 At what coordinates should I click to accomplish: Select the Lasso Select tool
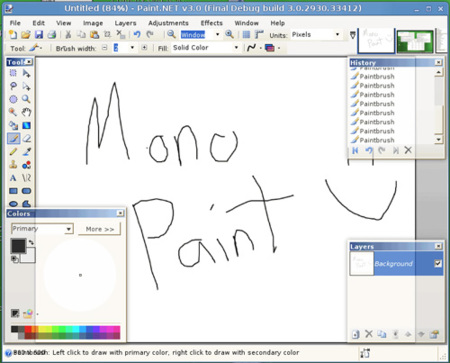(13, 86)
